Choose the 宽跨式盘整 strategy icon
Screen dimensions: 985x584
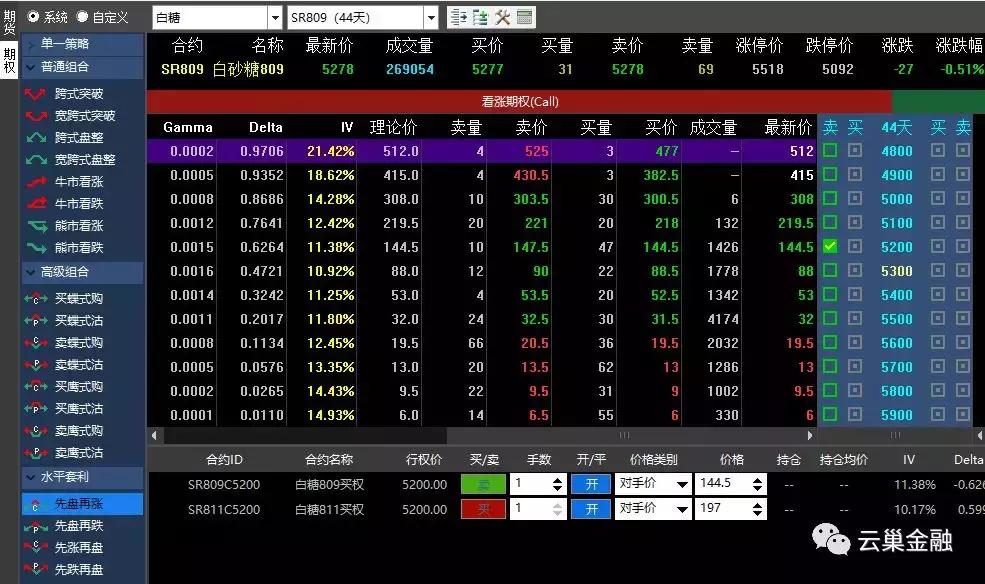coord(35,160)
